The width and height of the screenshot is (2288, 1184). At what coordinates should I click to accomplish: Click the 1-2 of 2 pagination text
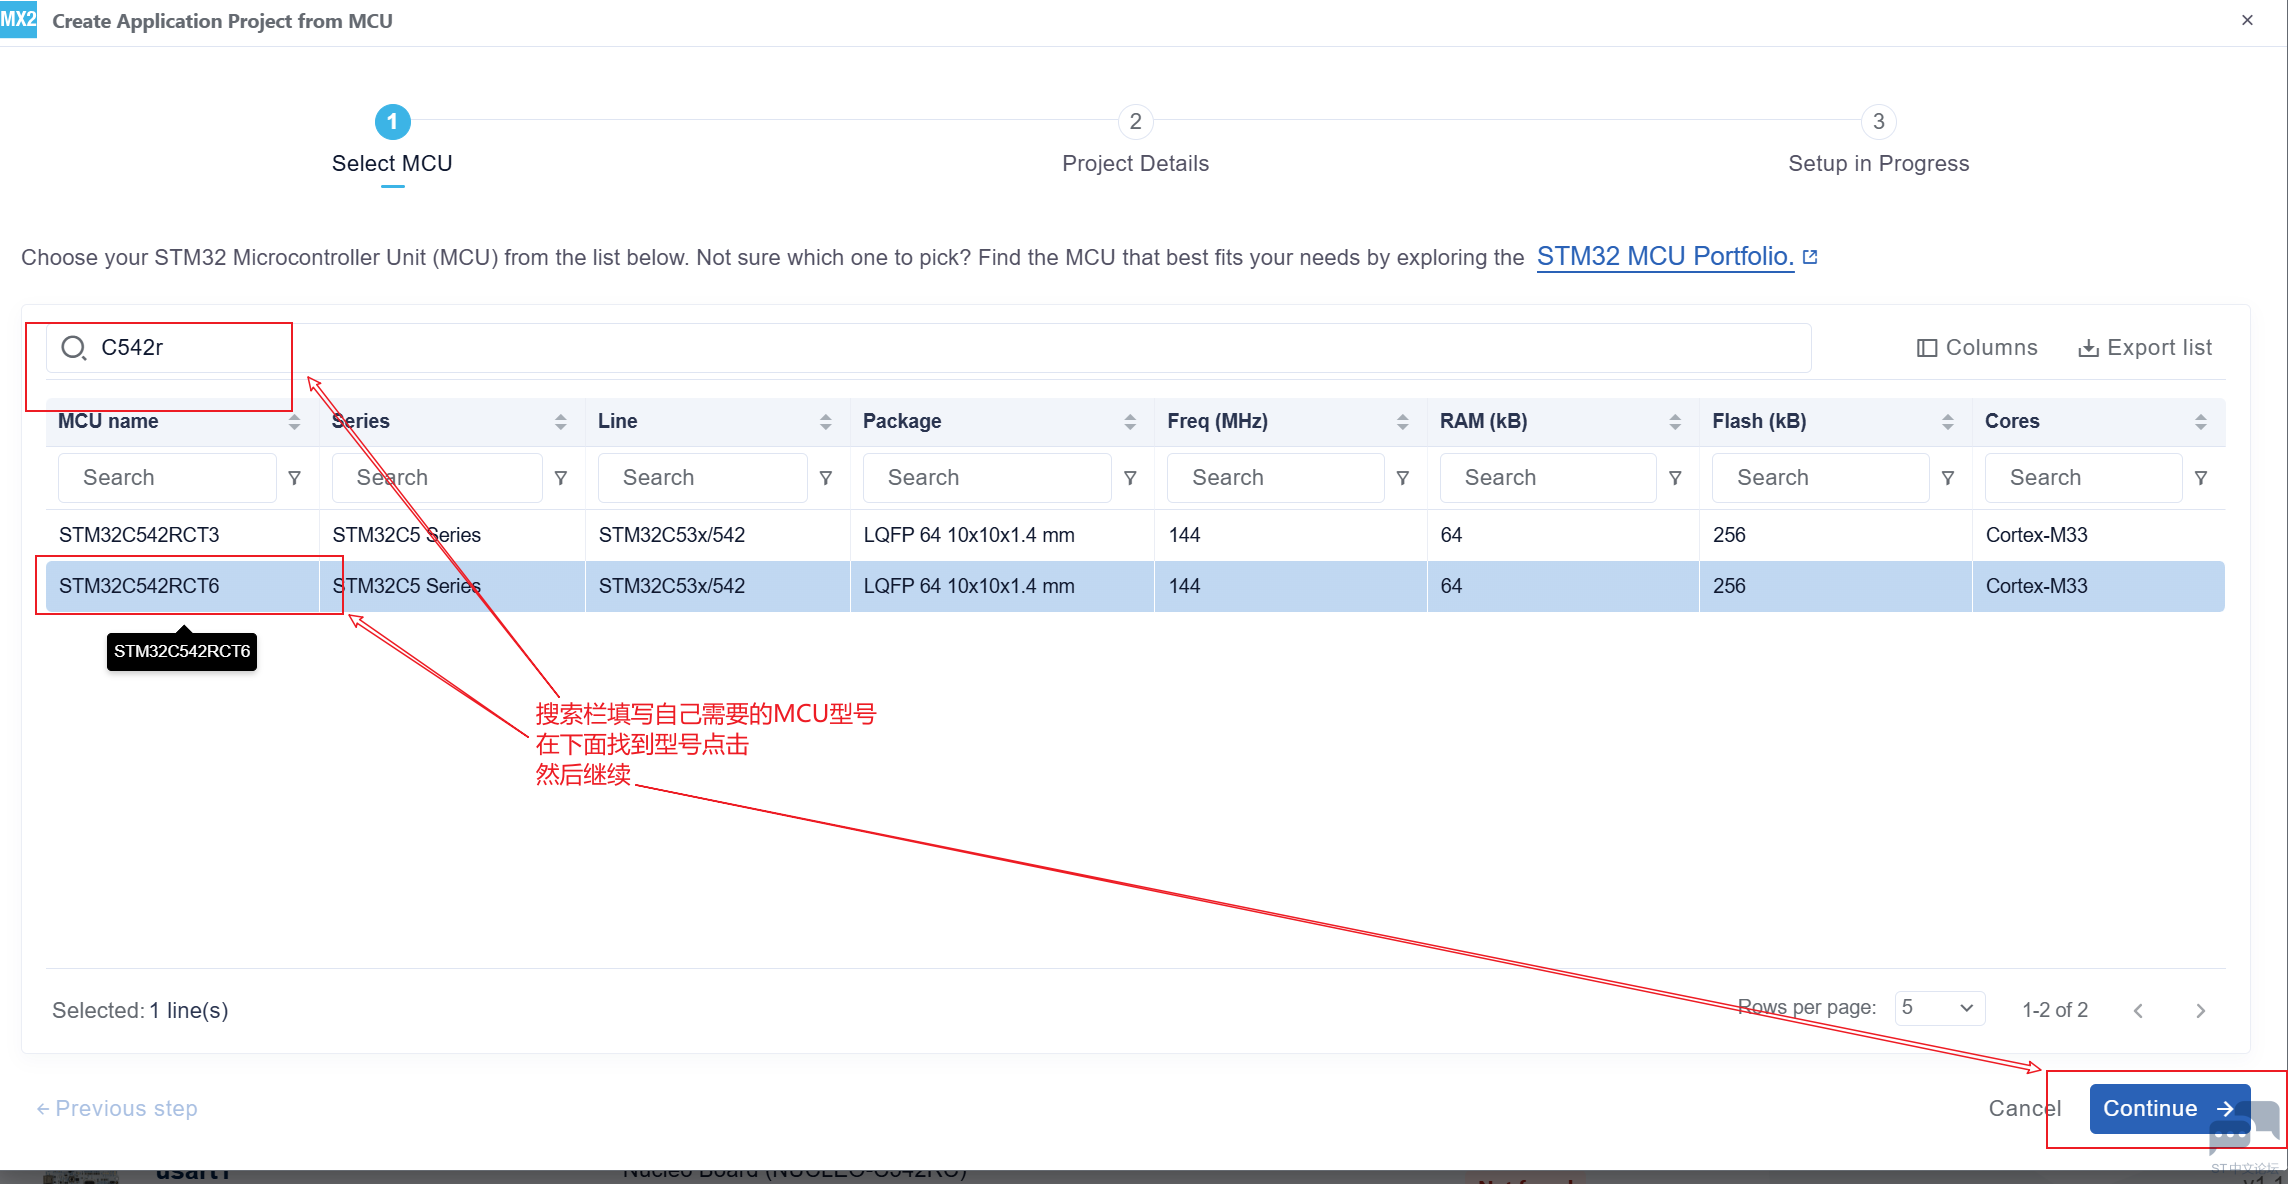[x=2055, y=1011]
